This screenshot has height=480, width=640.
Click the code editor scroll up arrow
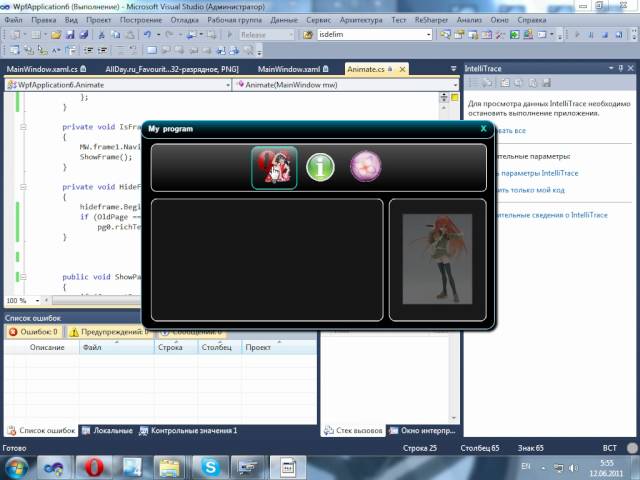point(444,108)
